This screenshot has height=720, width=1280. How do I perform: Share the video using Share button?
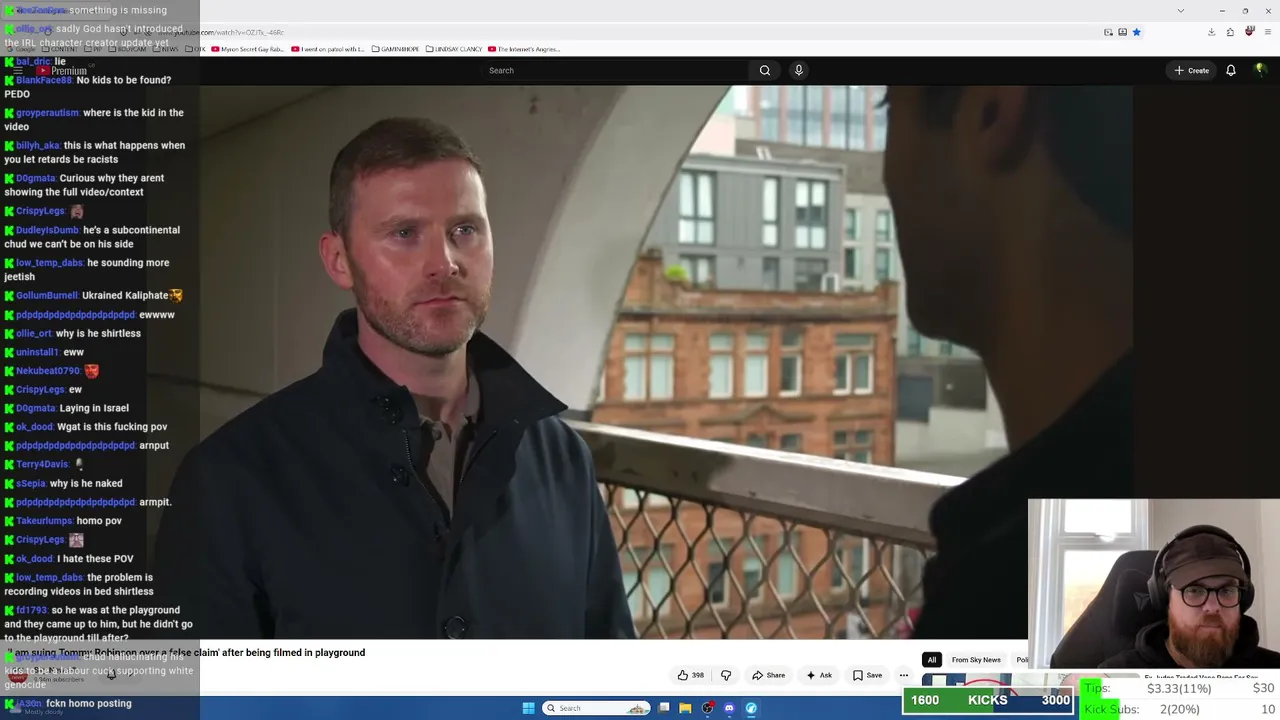(x=768, y=675)
